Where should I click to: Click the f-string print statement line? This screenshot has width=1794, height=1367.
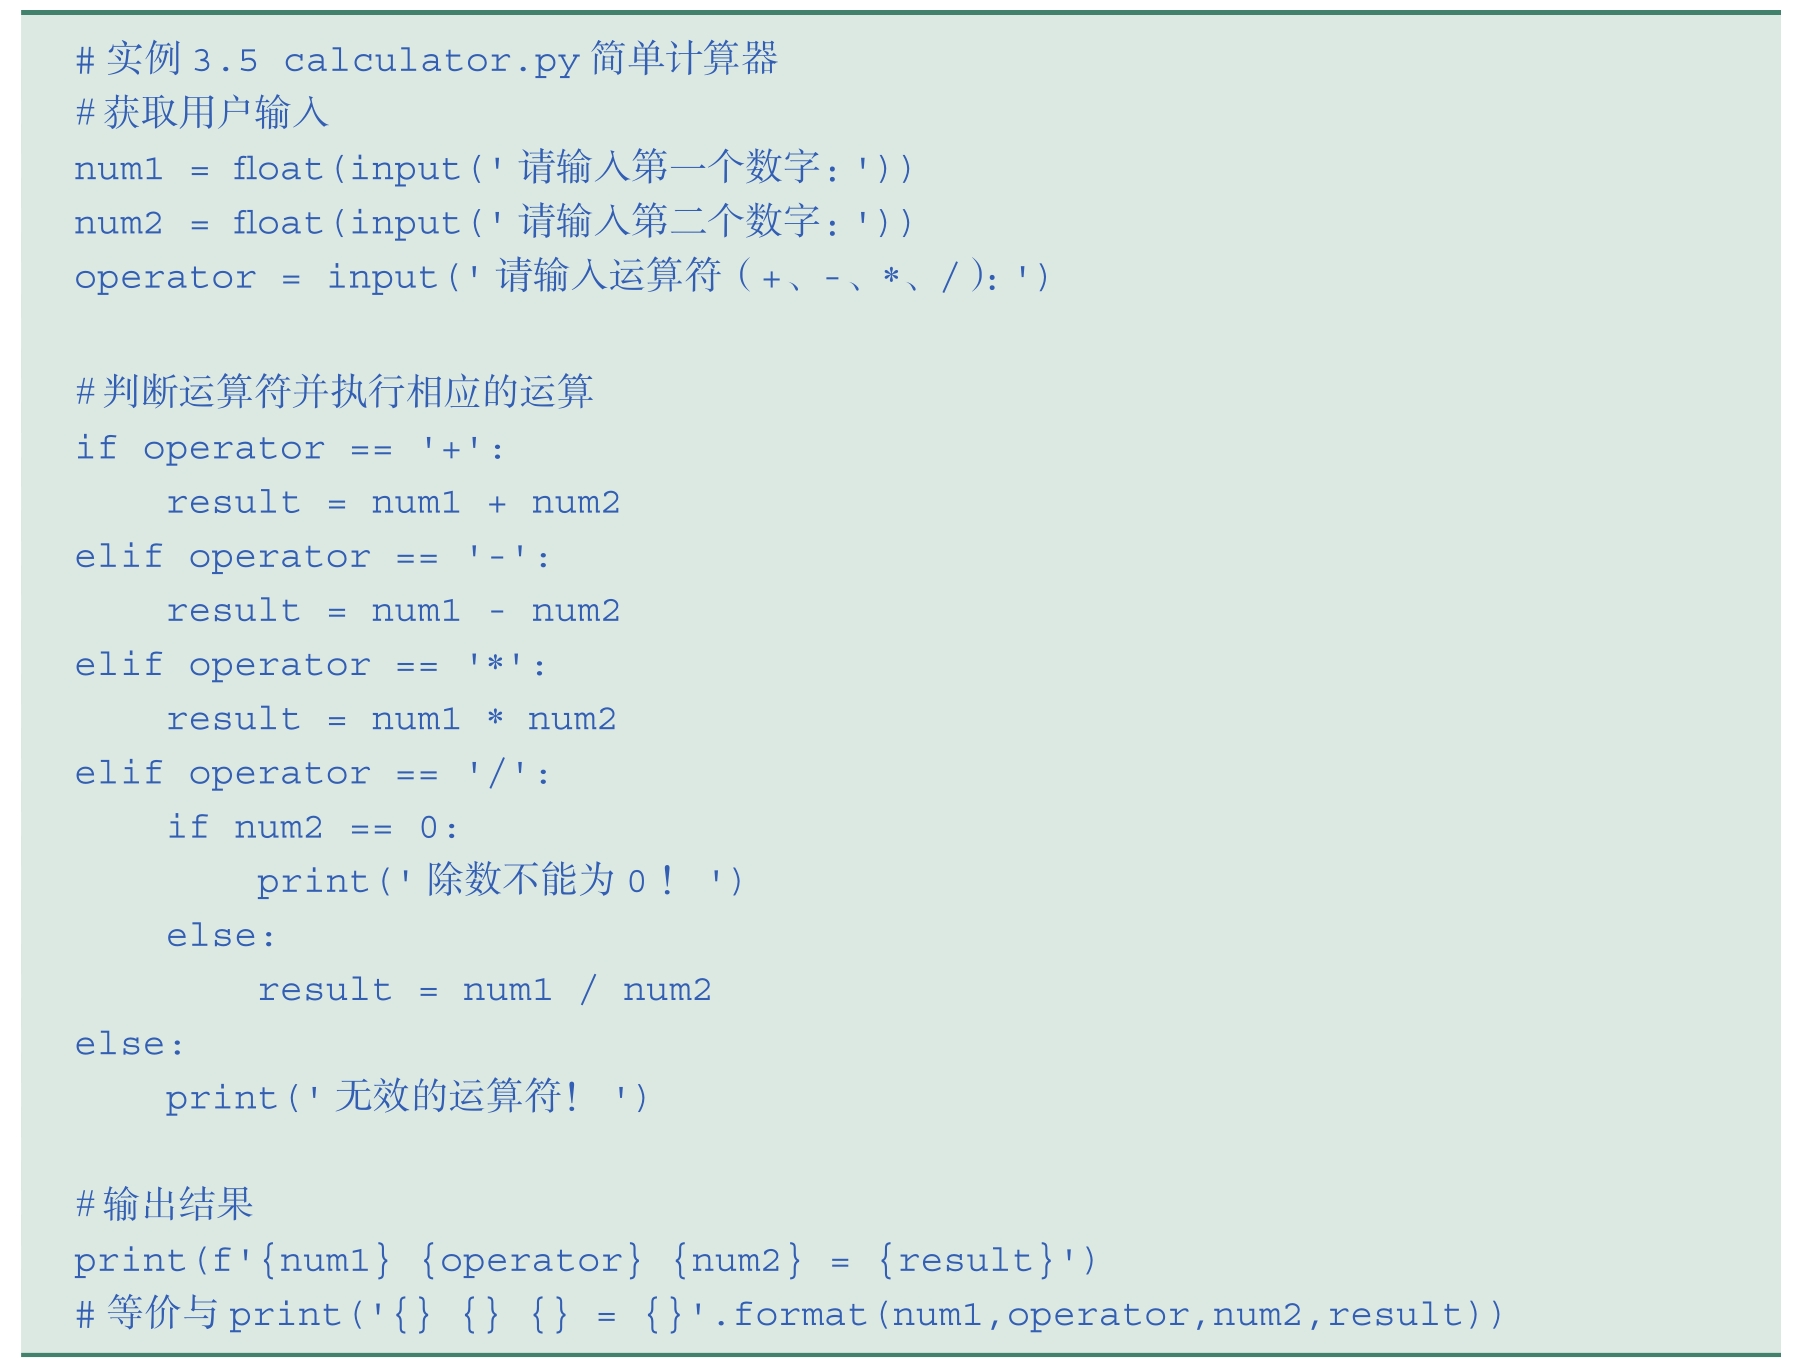[585, 1260]
